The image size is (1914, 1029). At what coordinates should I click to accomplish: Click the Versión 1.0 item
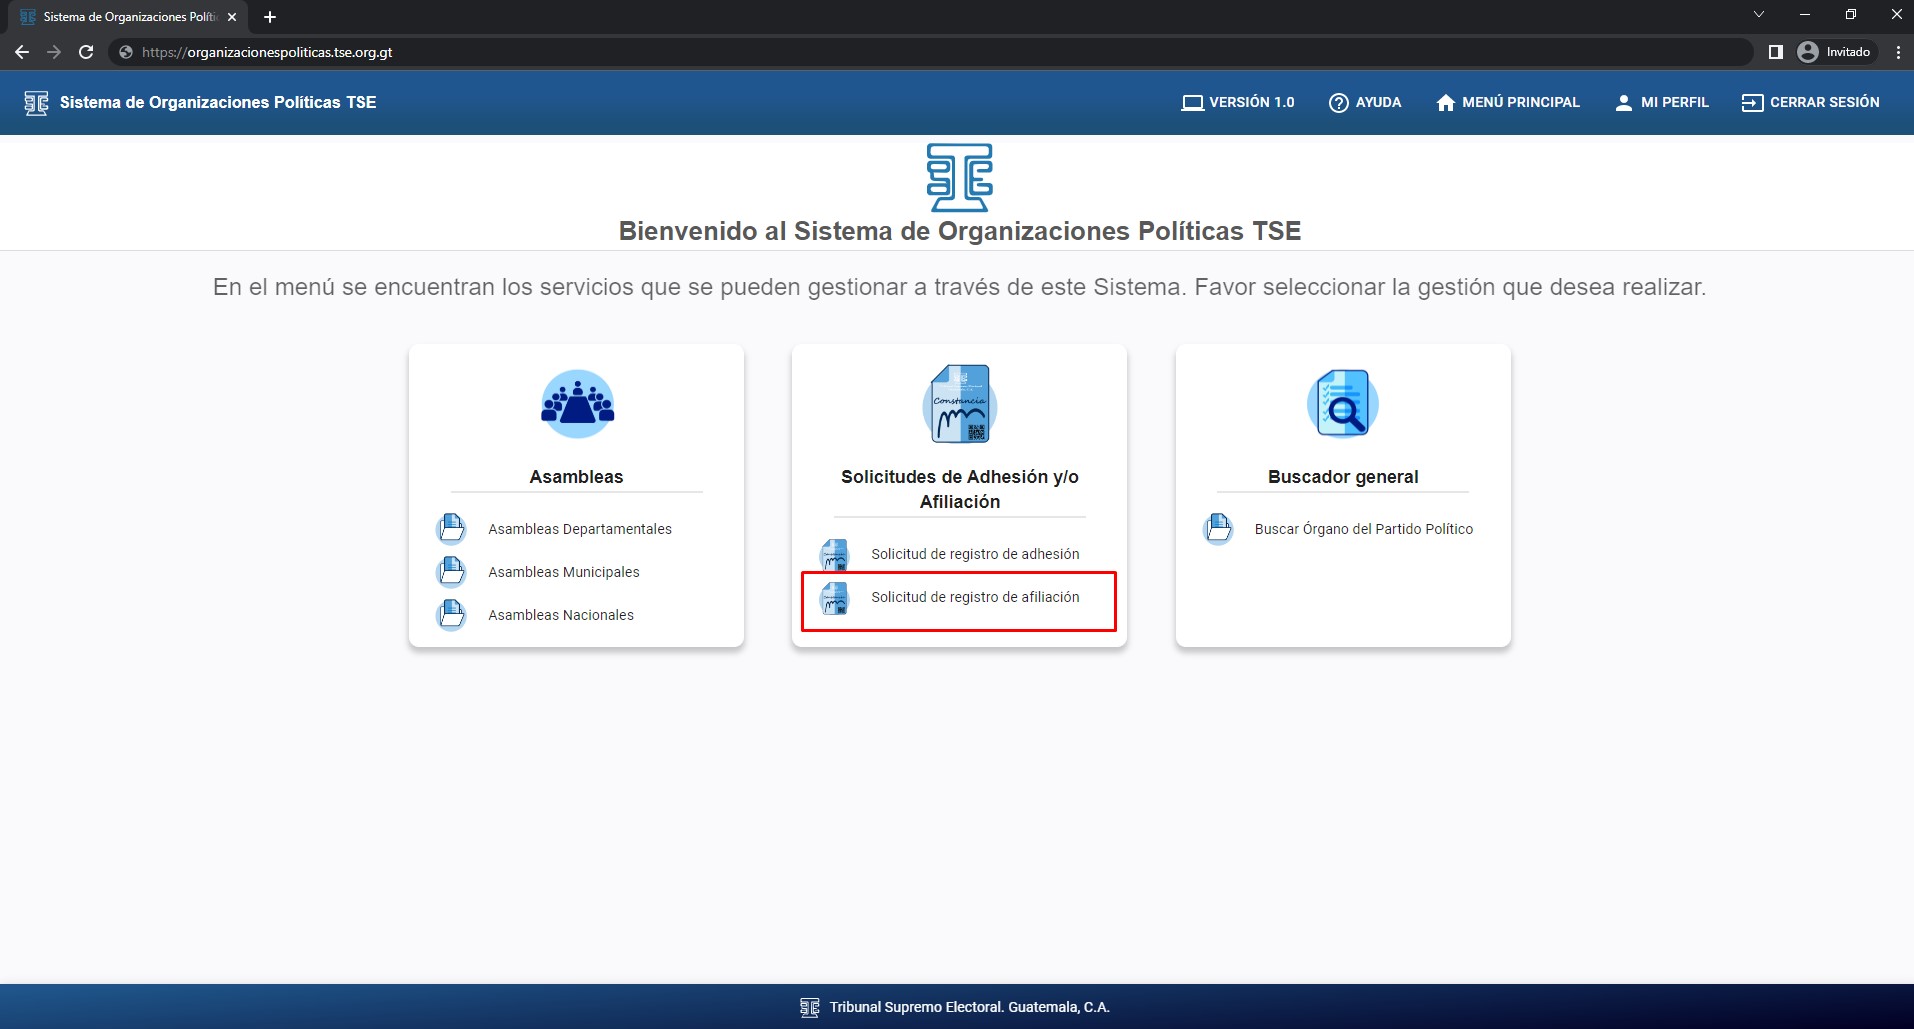click(x=1238, y=103)
